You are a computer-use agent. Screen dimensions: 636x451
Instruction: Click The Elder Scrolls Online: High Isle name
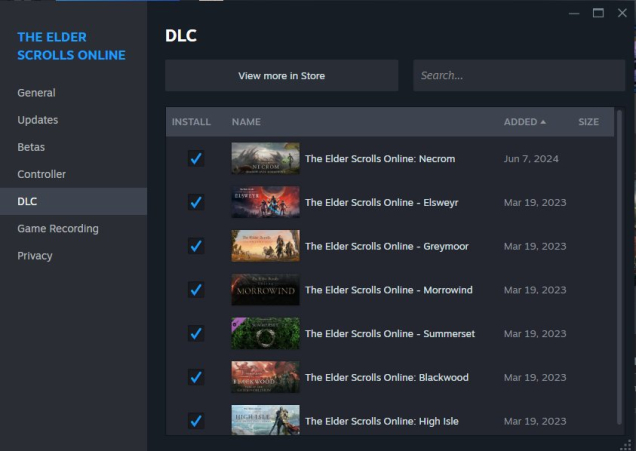tap(382, 421)
